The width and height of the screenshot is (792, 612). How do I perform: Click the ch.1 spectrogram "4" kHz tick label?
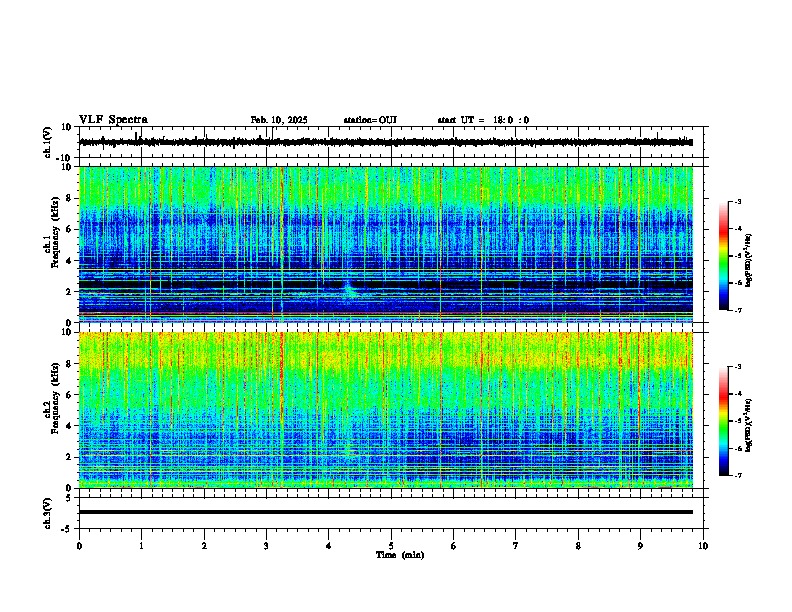(x=70, y=261)
